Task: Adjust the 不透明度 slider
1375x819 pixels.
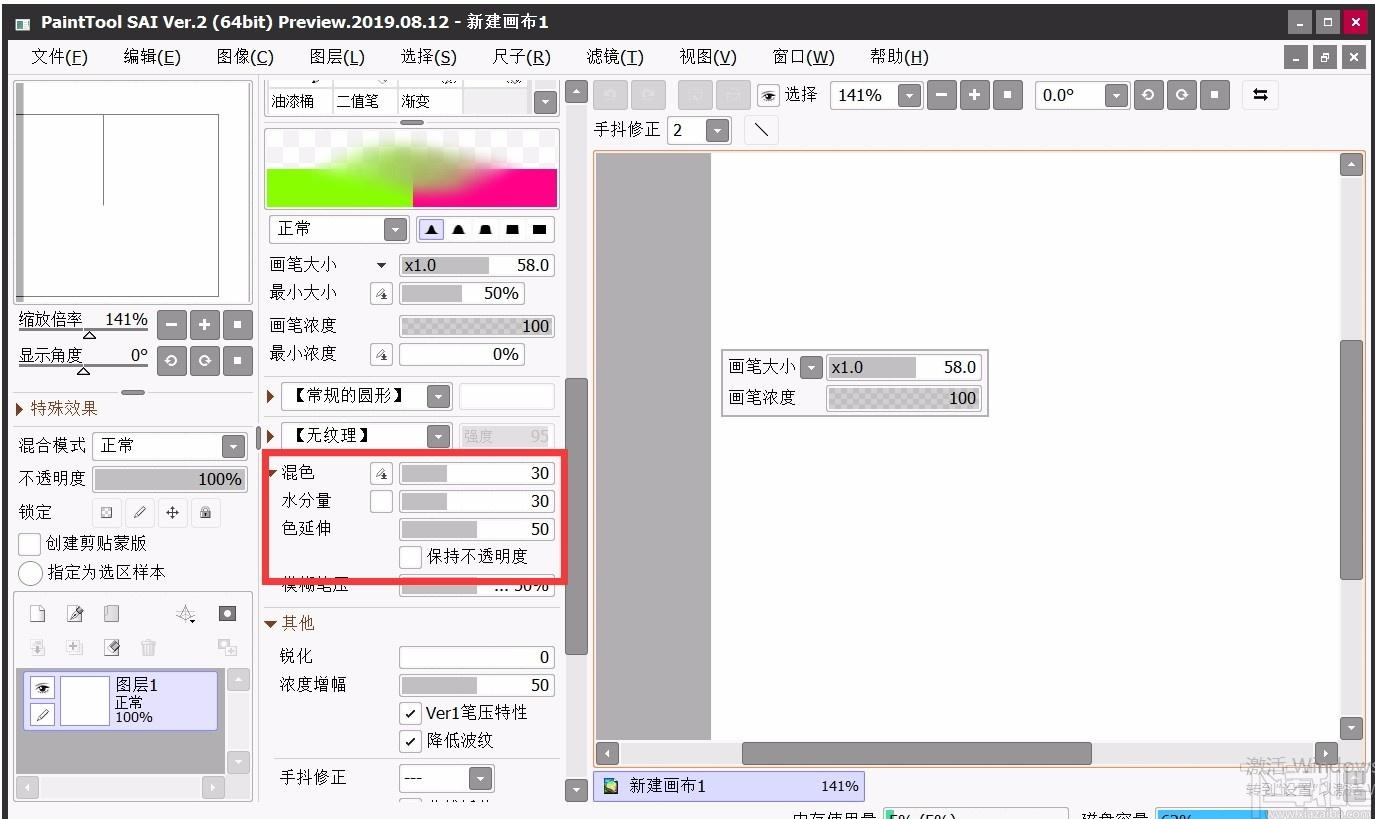Action: [x=169, y=479]
